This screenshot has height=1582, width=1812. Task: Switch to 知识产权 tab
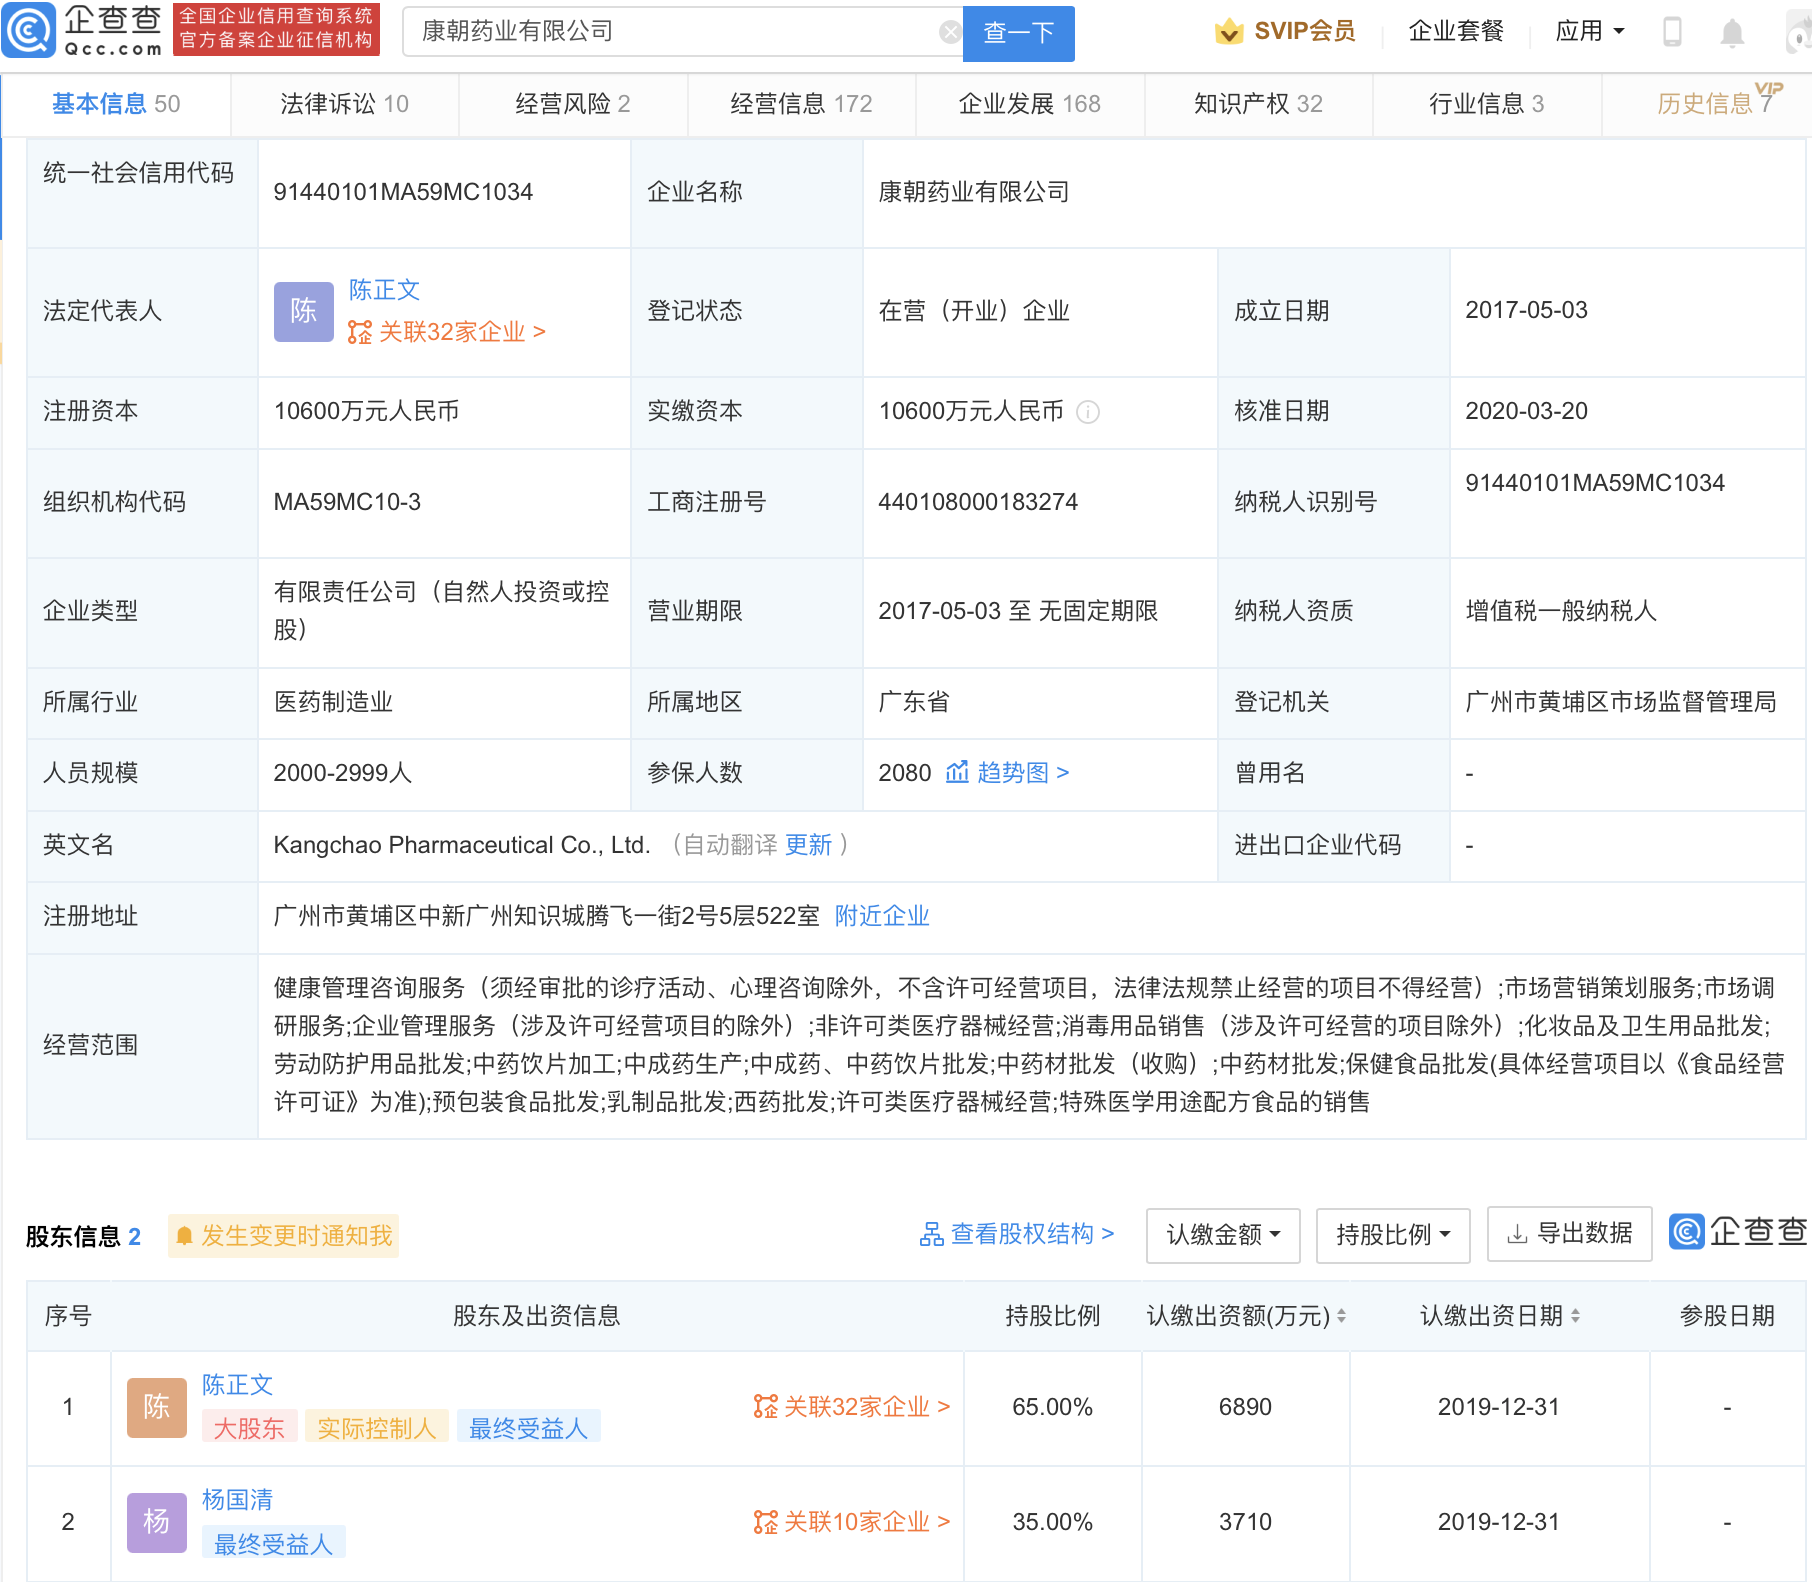pyautogui.click(x=1258, y=104)
